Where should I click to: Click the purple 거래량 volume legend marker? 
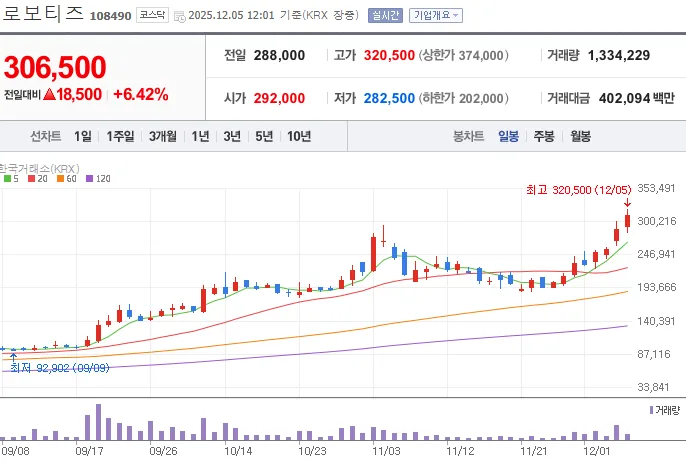point(651,410)
